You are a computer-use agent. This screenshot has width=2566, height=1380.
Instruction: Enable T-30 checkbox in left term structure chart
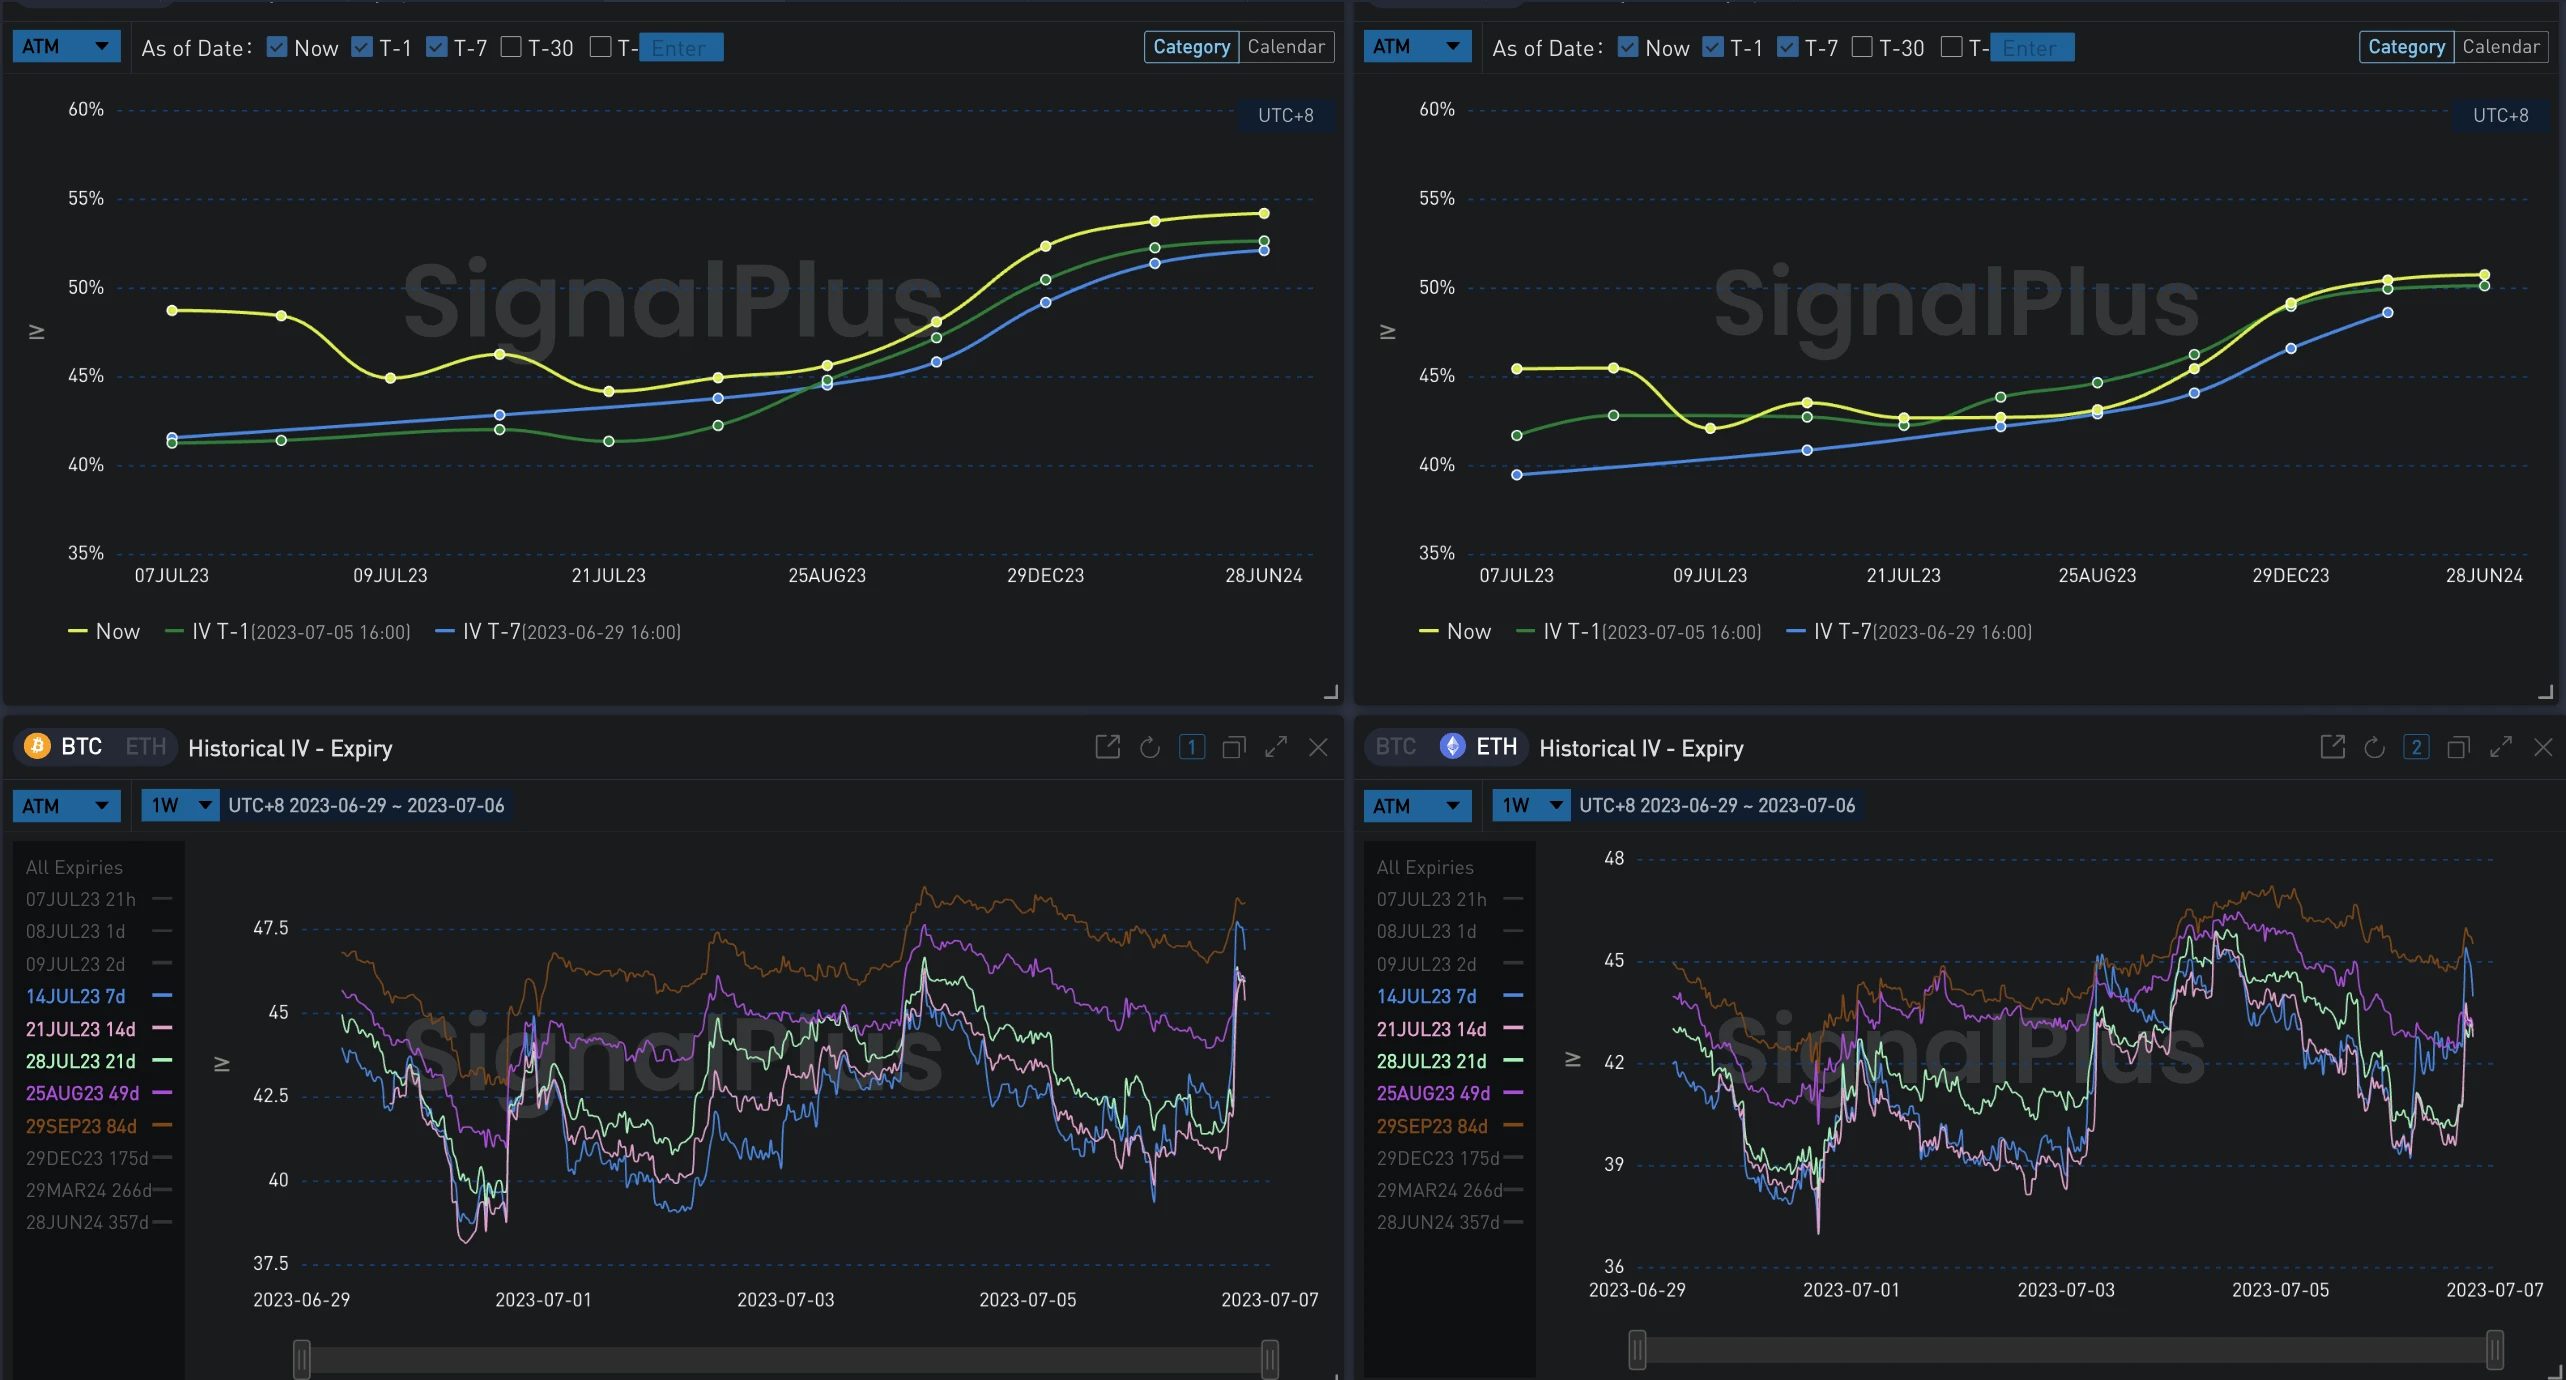511,47
